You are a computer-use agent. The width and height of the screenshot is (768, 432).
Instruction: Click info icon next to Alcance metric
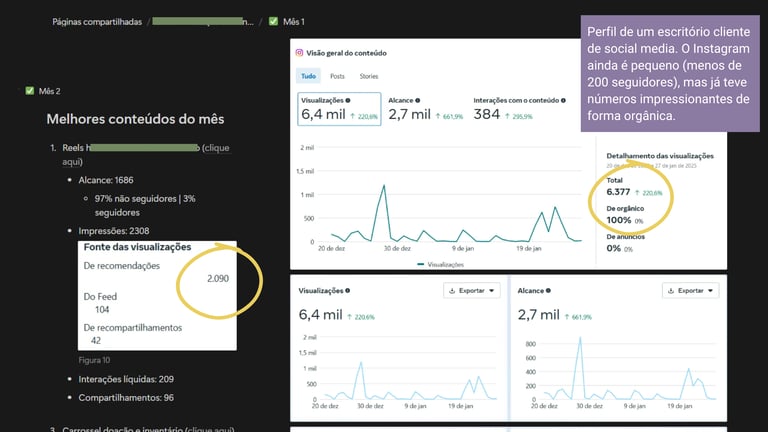[417, 100]
